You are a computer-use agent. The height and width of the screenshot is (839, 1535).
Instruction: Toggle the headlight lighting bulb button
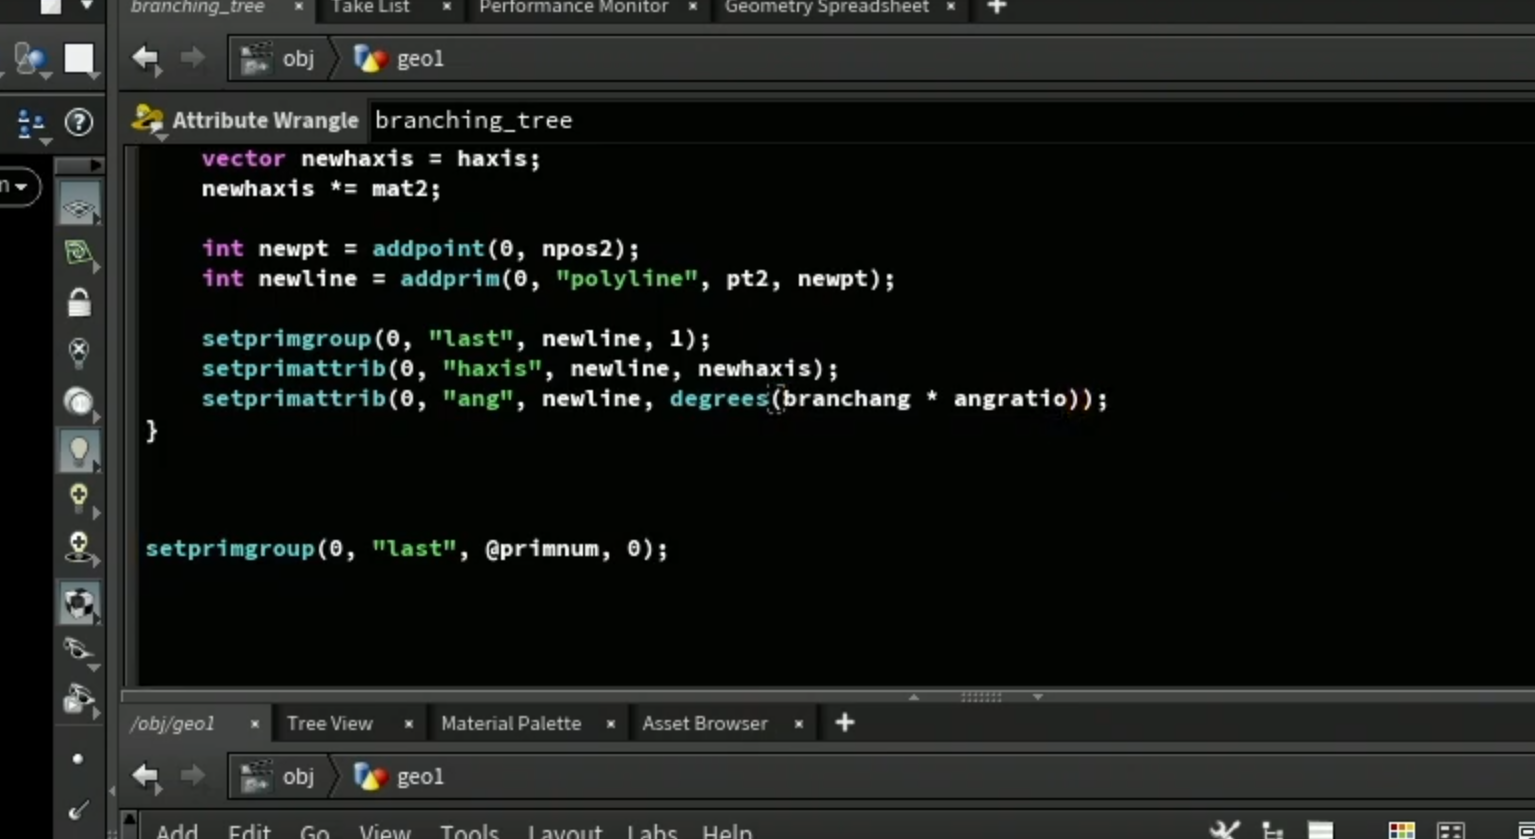pos(79,401)
